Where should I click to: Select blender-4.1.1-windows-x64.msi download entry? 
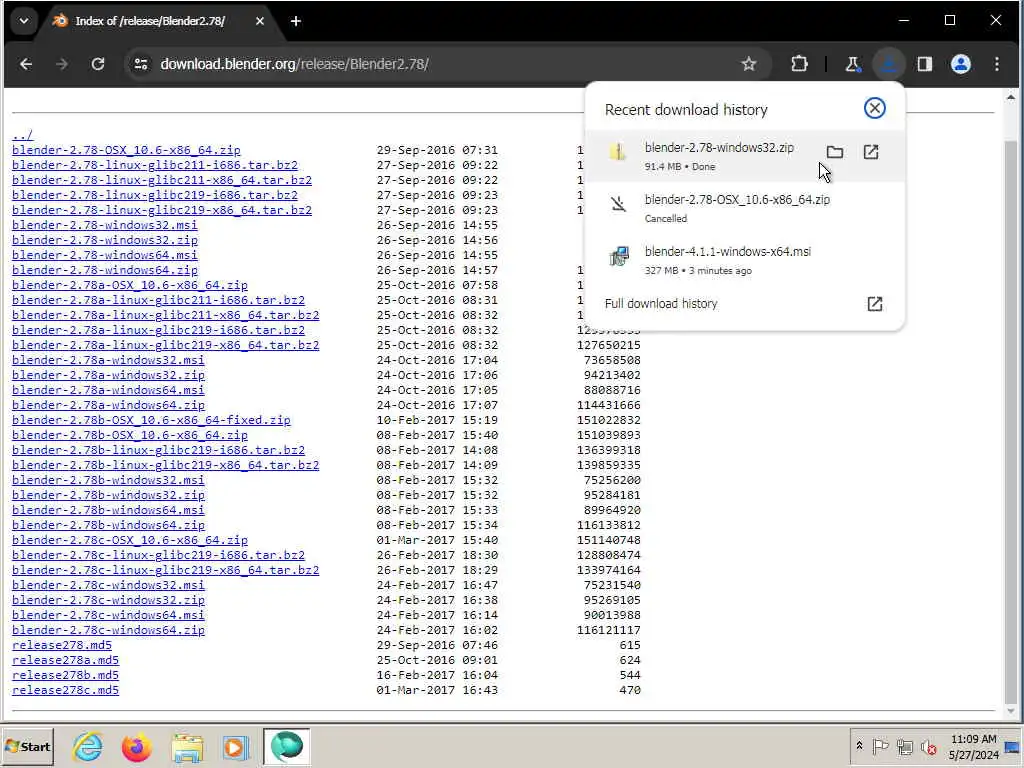(744, 261)
